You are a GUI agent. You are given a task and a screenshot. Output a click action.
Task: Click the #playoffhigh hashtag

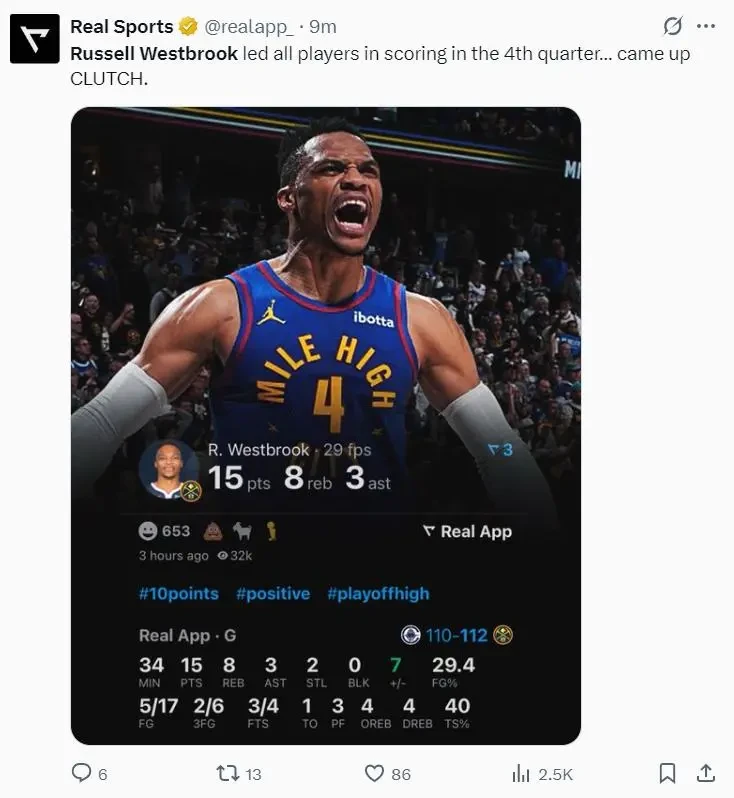coord(378,593)
